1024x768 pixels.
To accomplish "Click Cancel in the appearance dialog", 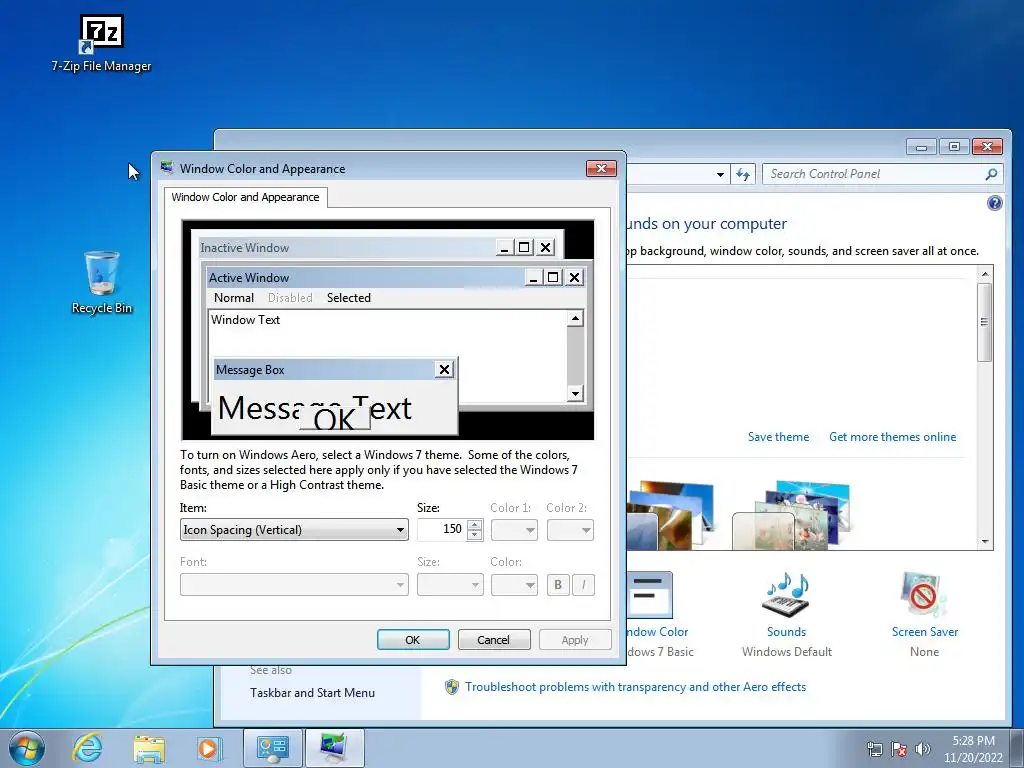I will (x=494, y=640).
